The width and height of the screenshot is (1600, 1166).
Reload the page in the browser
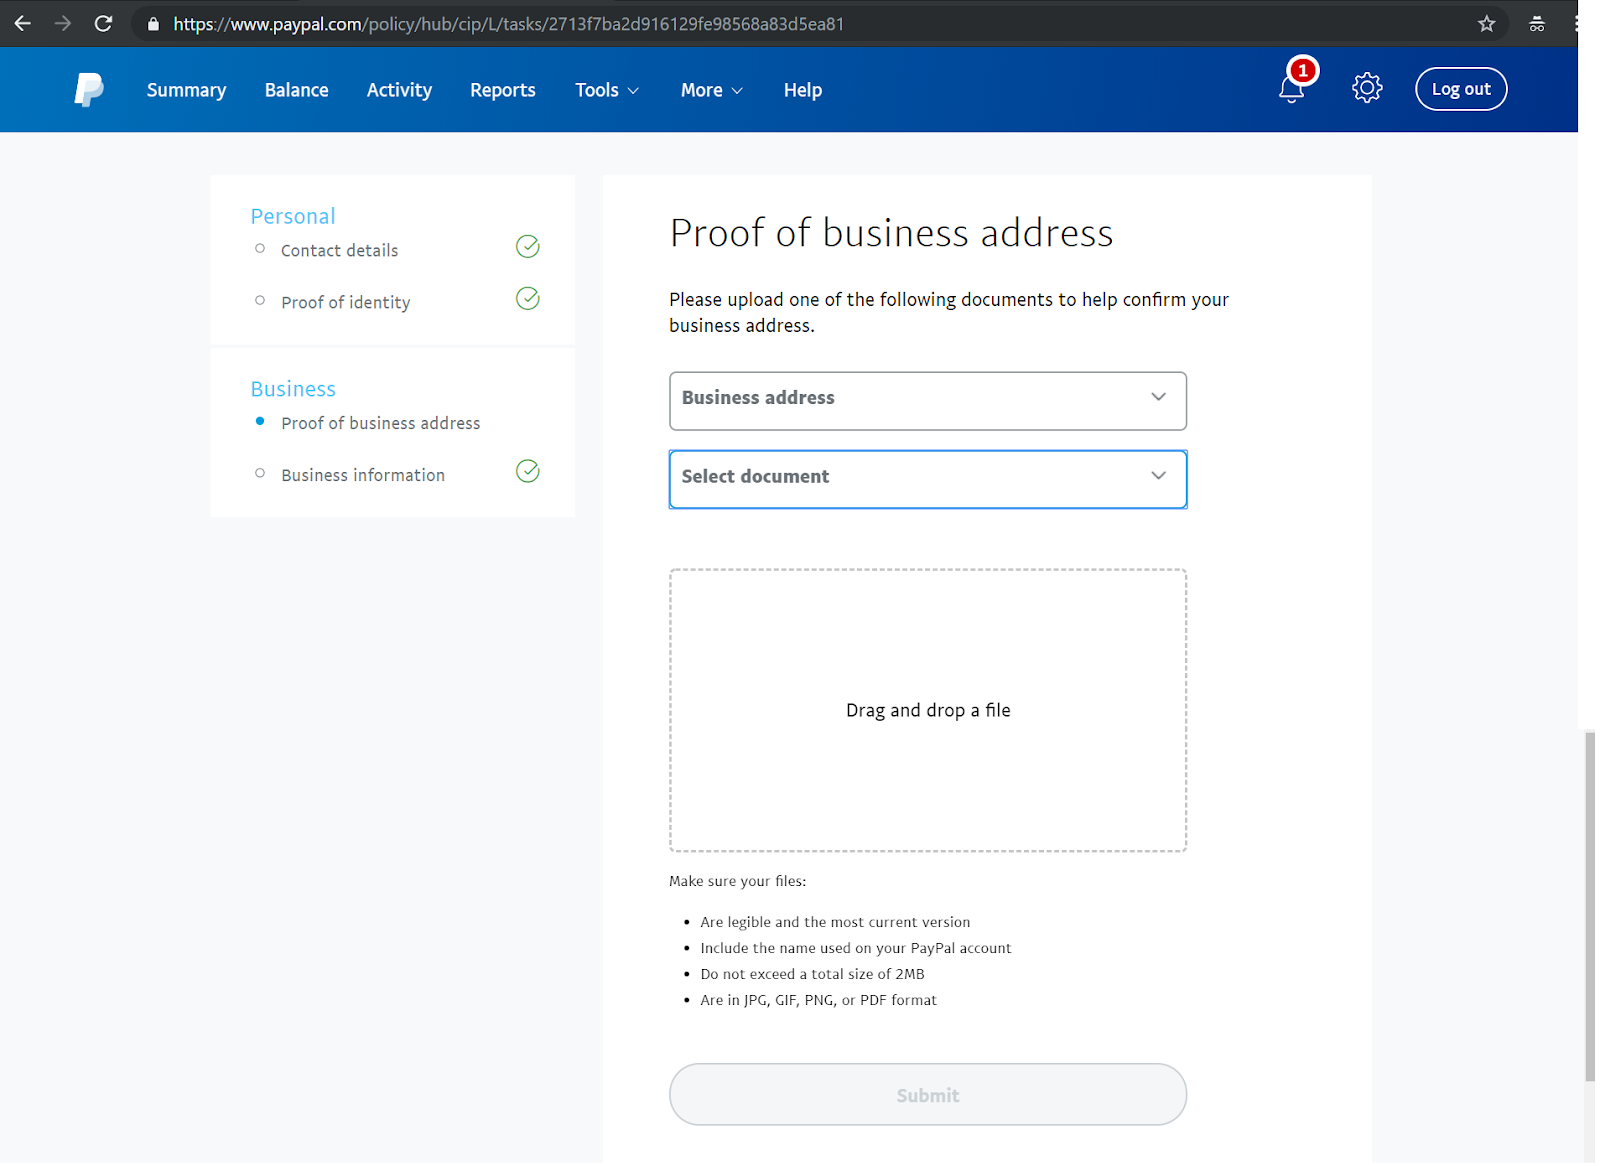(x=103, y=24)
